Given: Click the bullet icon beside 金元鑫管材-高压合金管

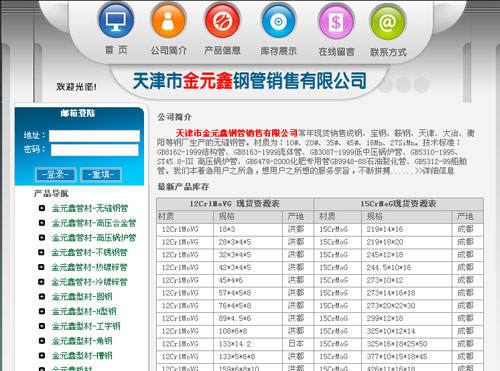Looking at the screenshot, I should click(x=42, y=223).
